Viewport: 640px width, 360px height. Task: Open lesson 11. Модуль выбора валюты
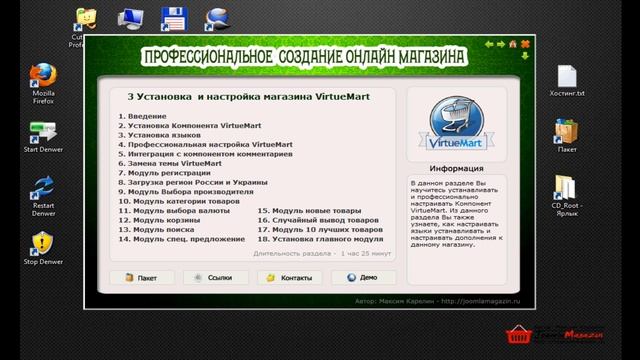(x=174, y=211)
